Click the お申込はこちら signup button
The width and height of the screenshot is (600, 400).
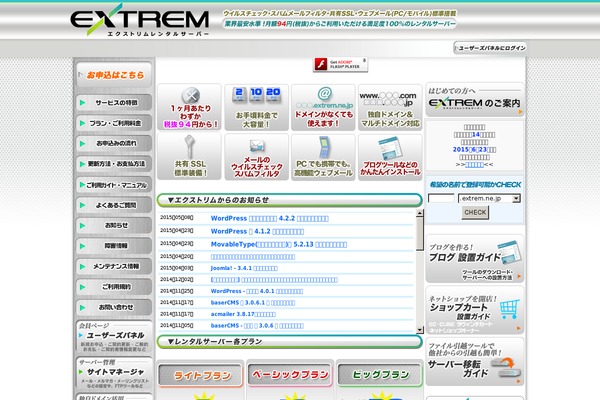pyautogui.click(x=114, y=75)
